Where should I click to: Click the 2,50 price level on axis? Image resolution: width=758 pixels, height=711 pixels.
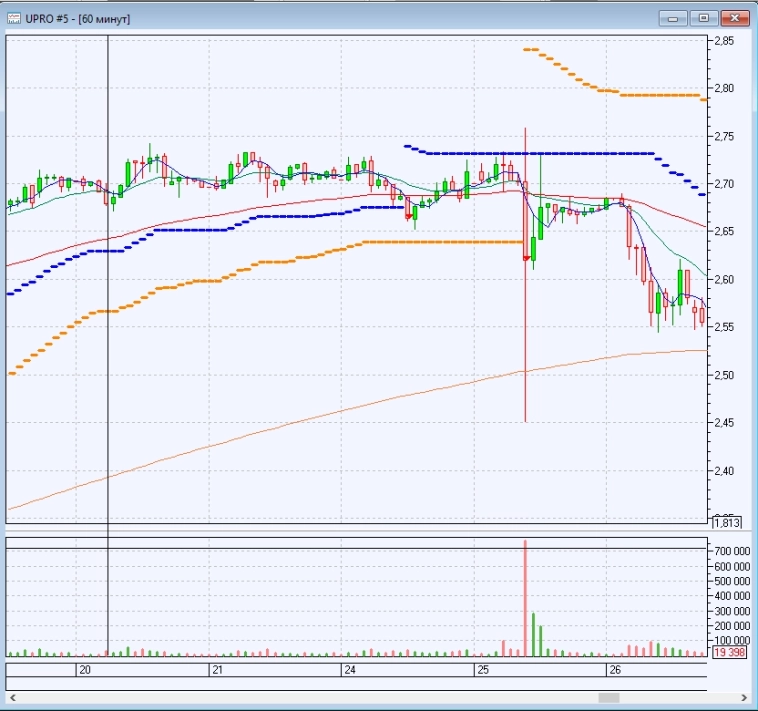click(725, 375)
